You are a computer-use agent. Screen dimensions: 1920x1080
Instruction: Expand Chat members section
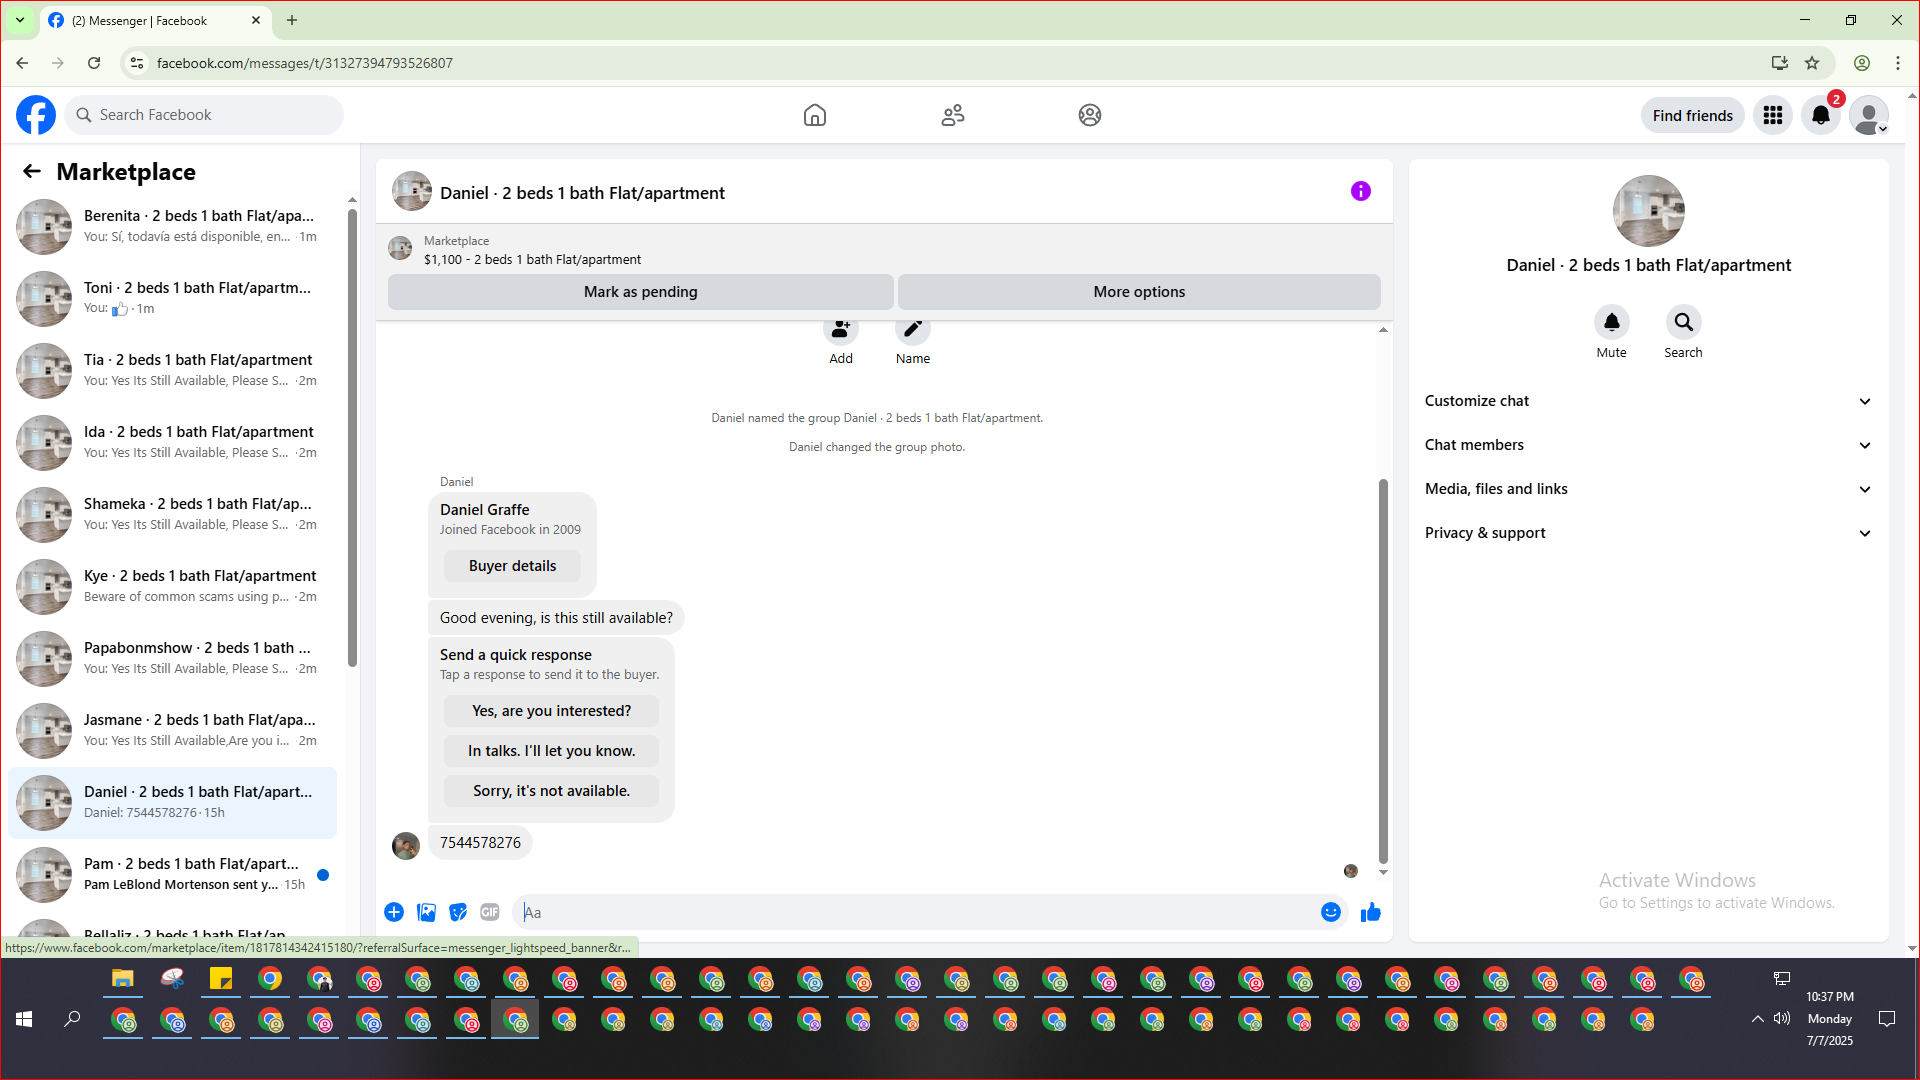[x=1647, y=445]
